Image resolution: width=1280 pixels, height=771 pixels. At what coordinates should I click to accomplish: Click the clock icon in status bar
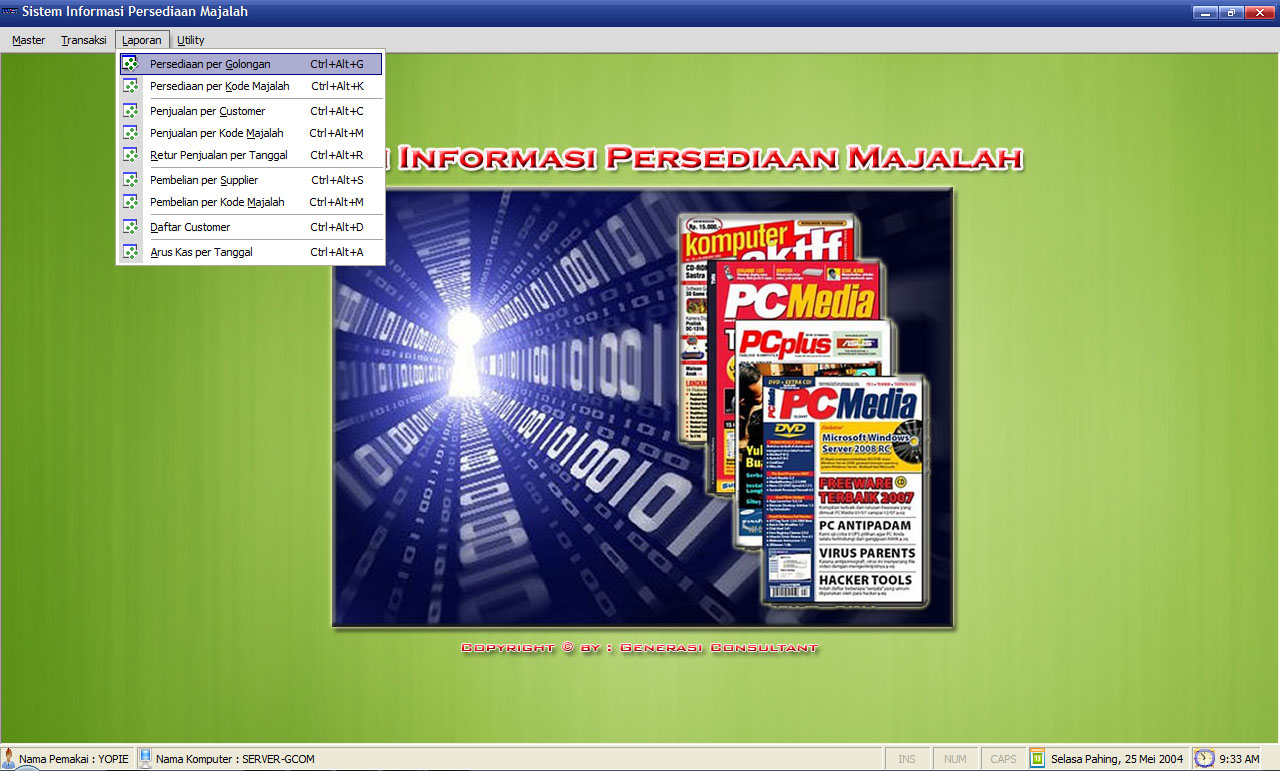coord(1204,758)
